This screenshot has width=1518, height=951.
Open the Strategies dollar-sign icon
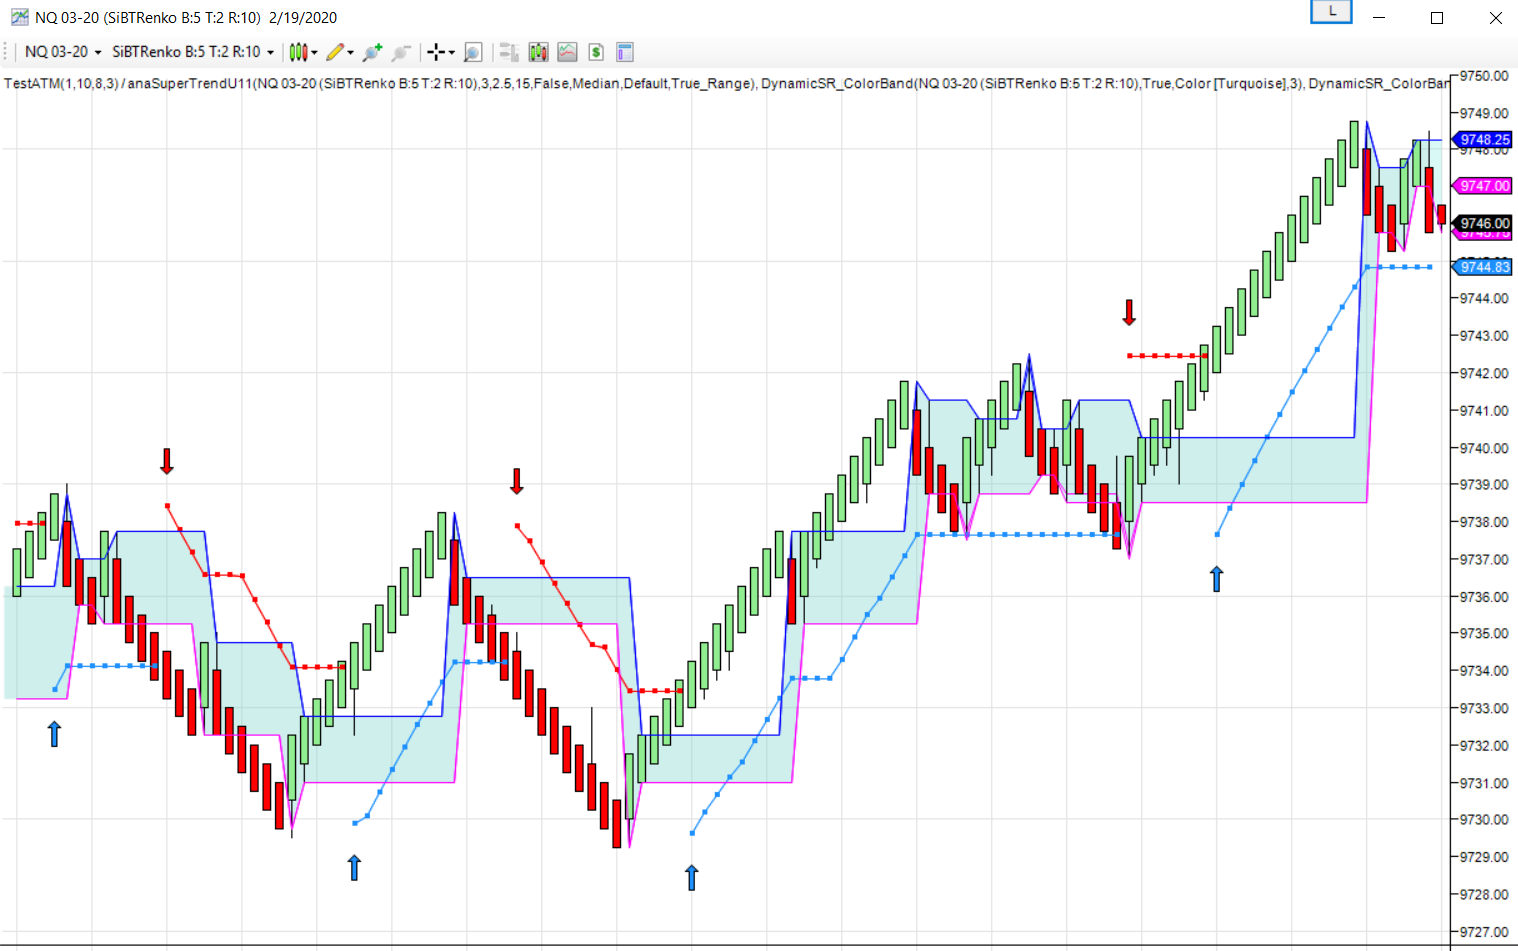596,52
